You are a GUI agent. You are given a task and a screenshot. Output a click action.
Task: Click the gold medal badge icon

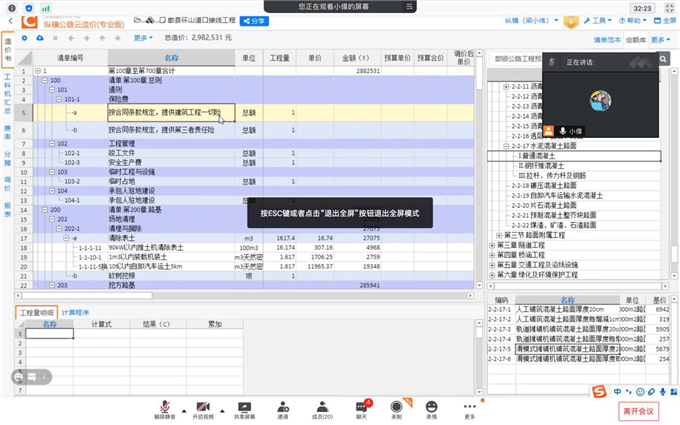571,22
